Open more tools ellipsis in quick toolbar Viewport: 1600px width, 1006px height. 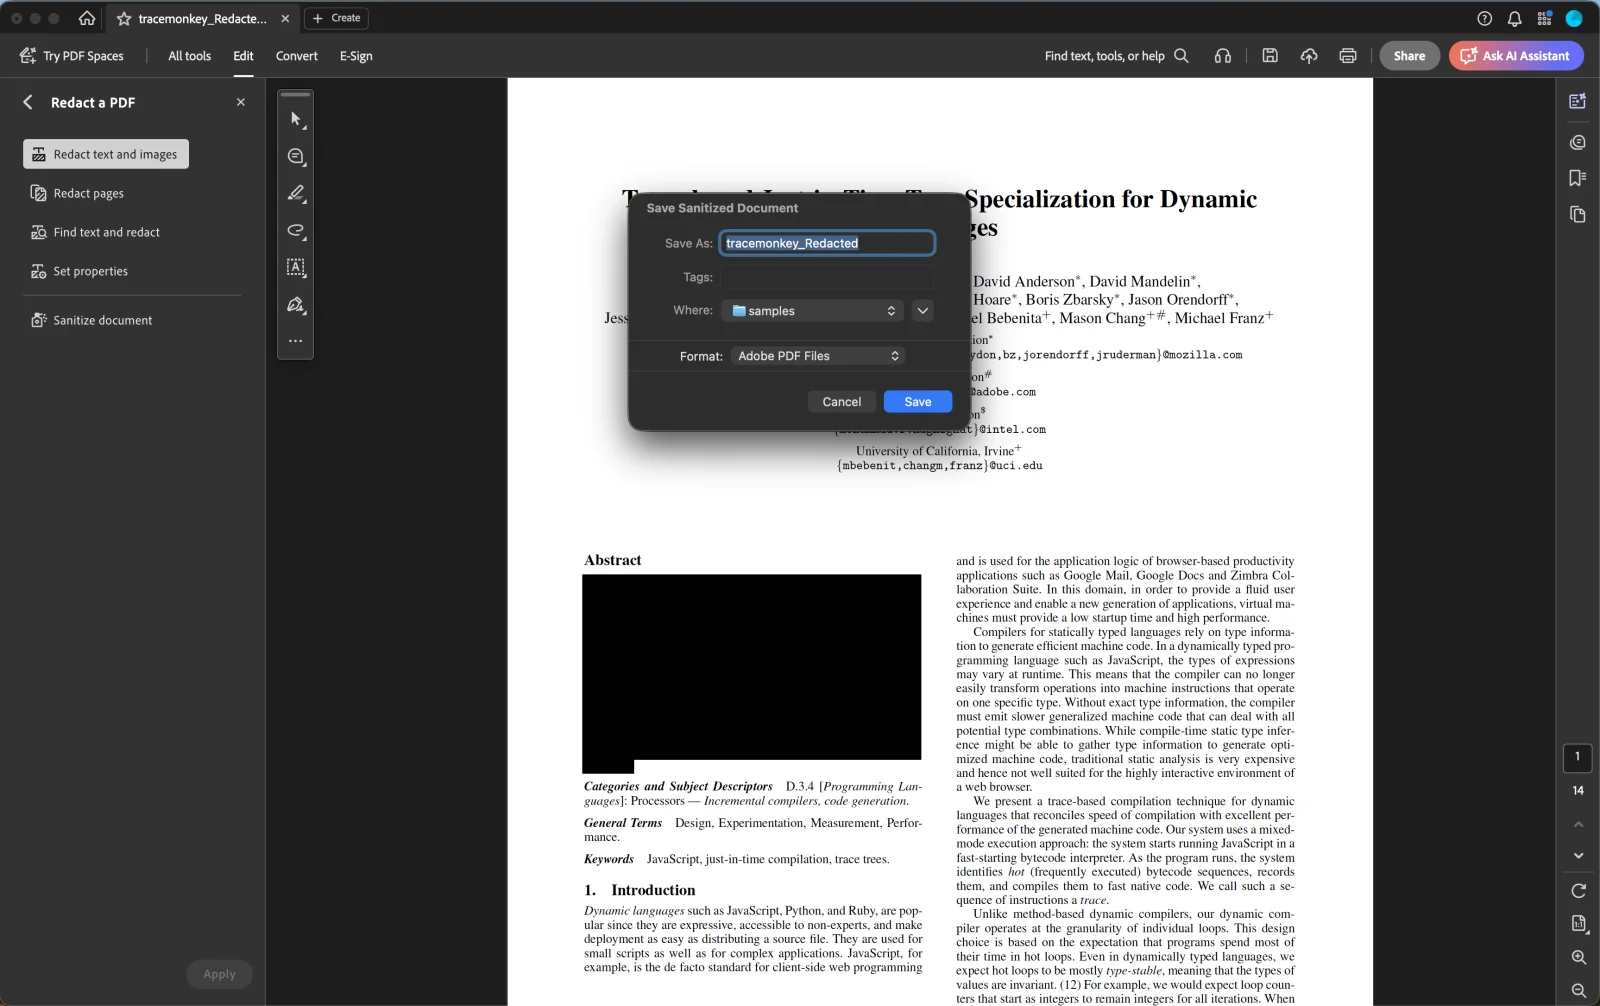click(x=296, y=341)
